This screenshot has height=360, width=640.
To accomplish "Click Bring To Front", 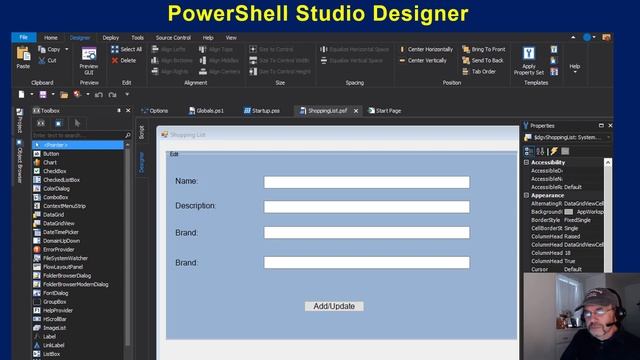I will click(x=484, y=49).
